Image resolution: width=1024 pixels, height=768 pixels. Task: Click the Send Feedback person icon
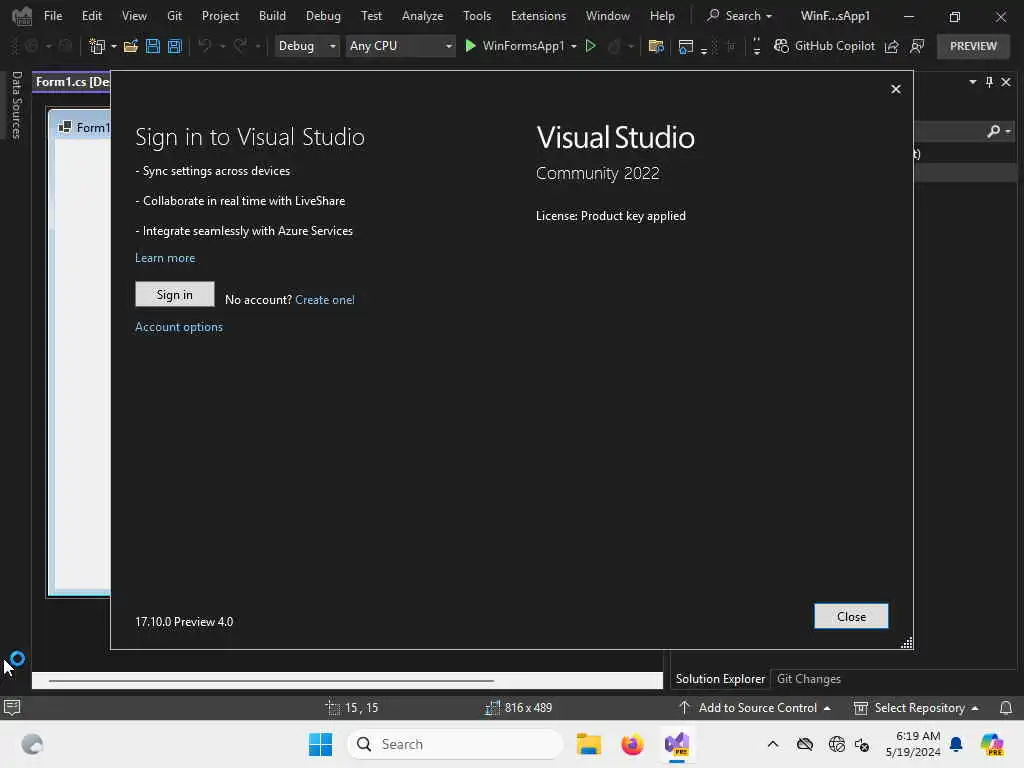(x=917, y=46)
